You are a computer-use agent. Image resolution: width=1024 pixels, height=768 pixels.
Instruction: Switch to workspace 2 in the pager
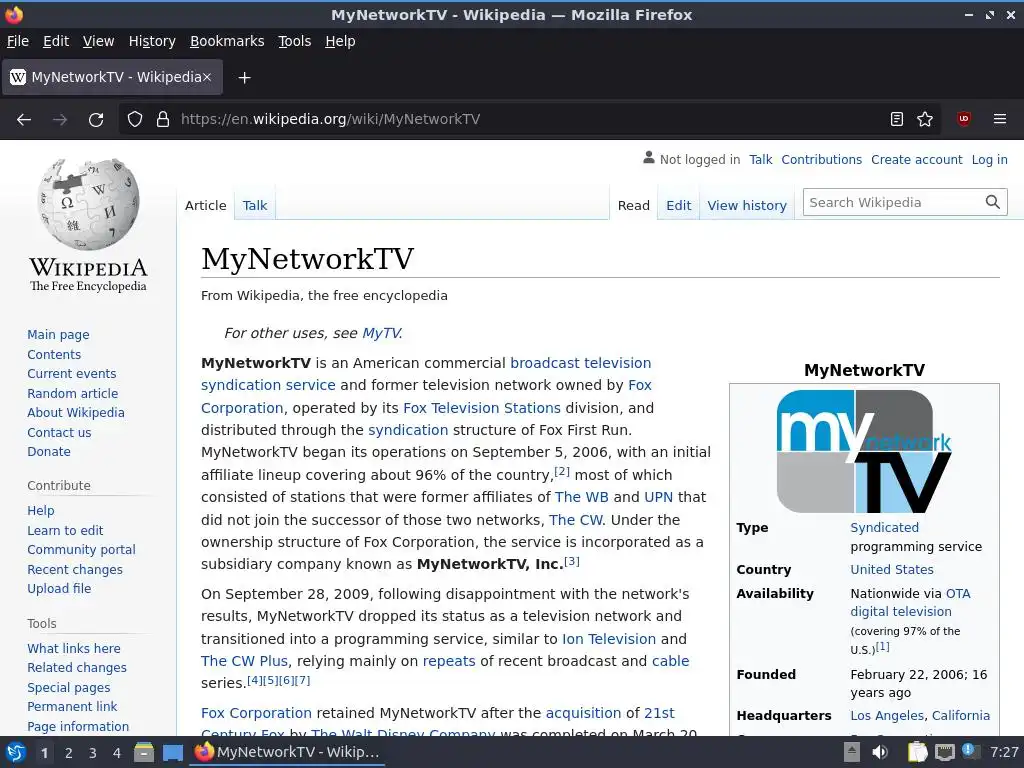coord(69,753)
